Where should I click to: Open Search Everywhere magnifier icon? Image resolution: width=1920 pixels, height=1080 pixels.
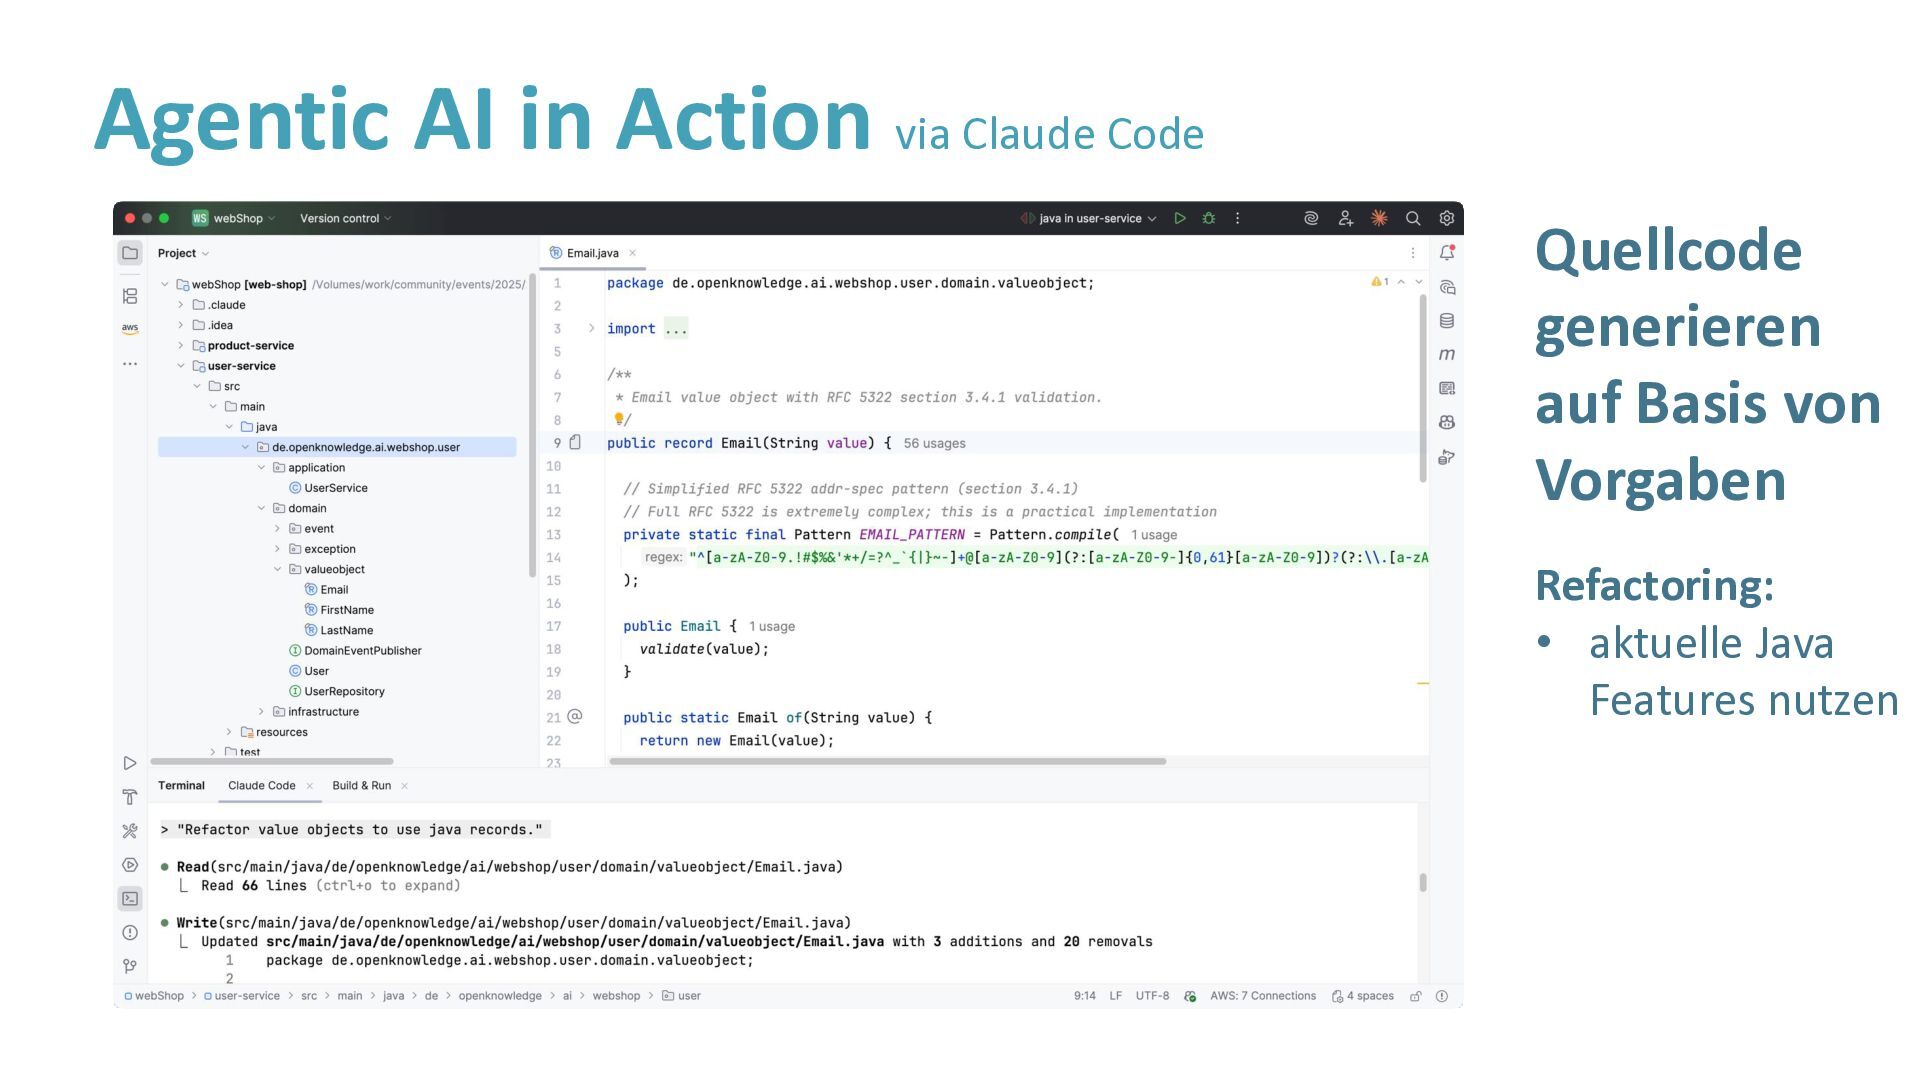1413,218
